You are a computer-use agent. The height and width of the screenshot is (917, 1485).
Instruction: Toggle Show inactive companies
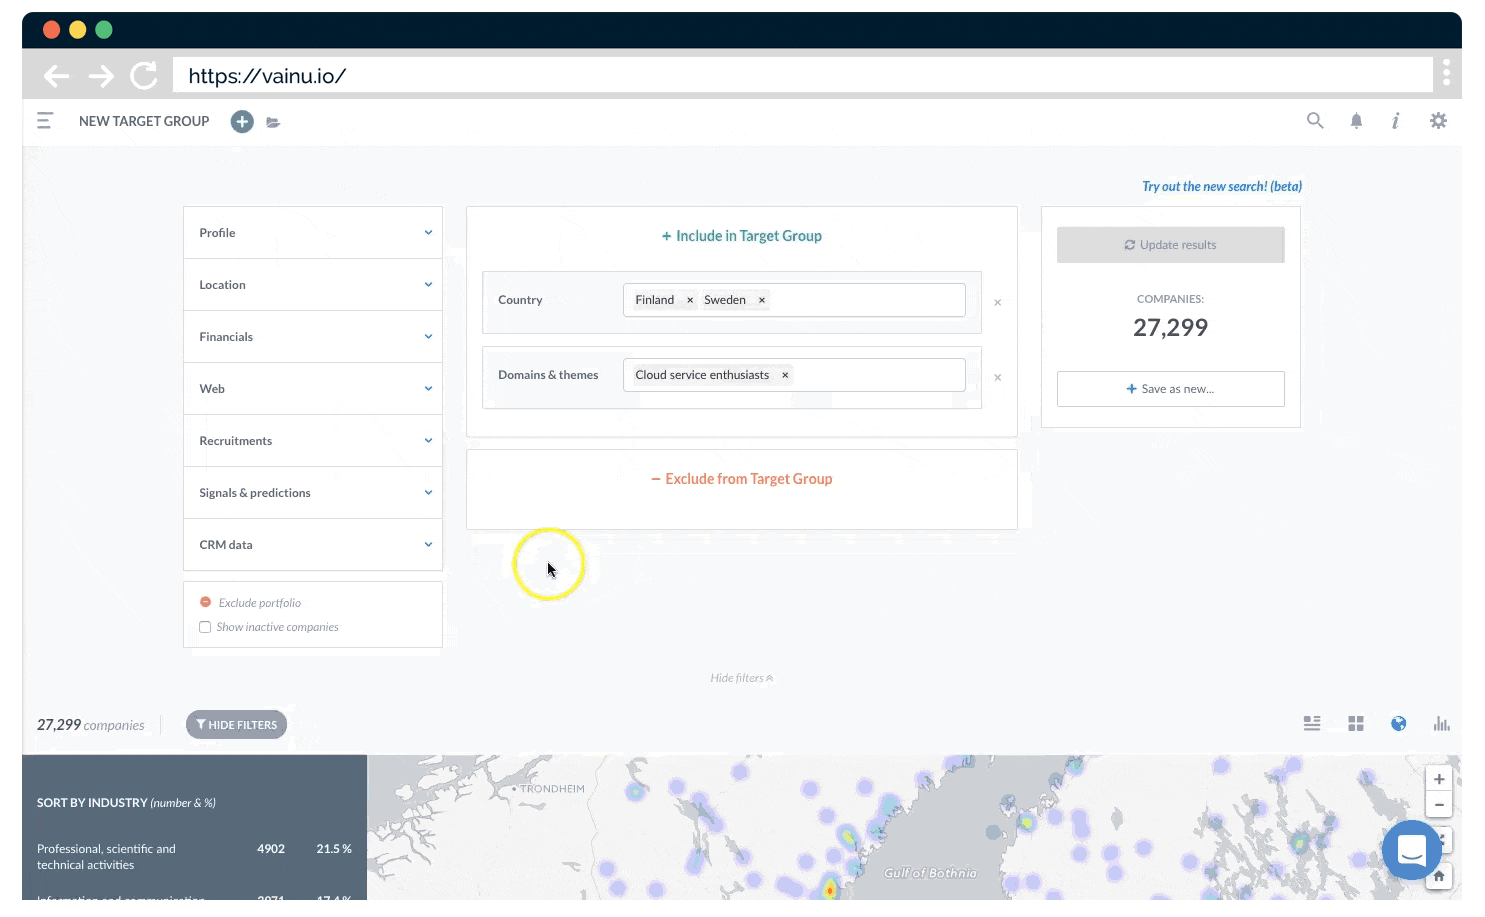(x=205, y=627)
